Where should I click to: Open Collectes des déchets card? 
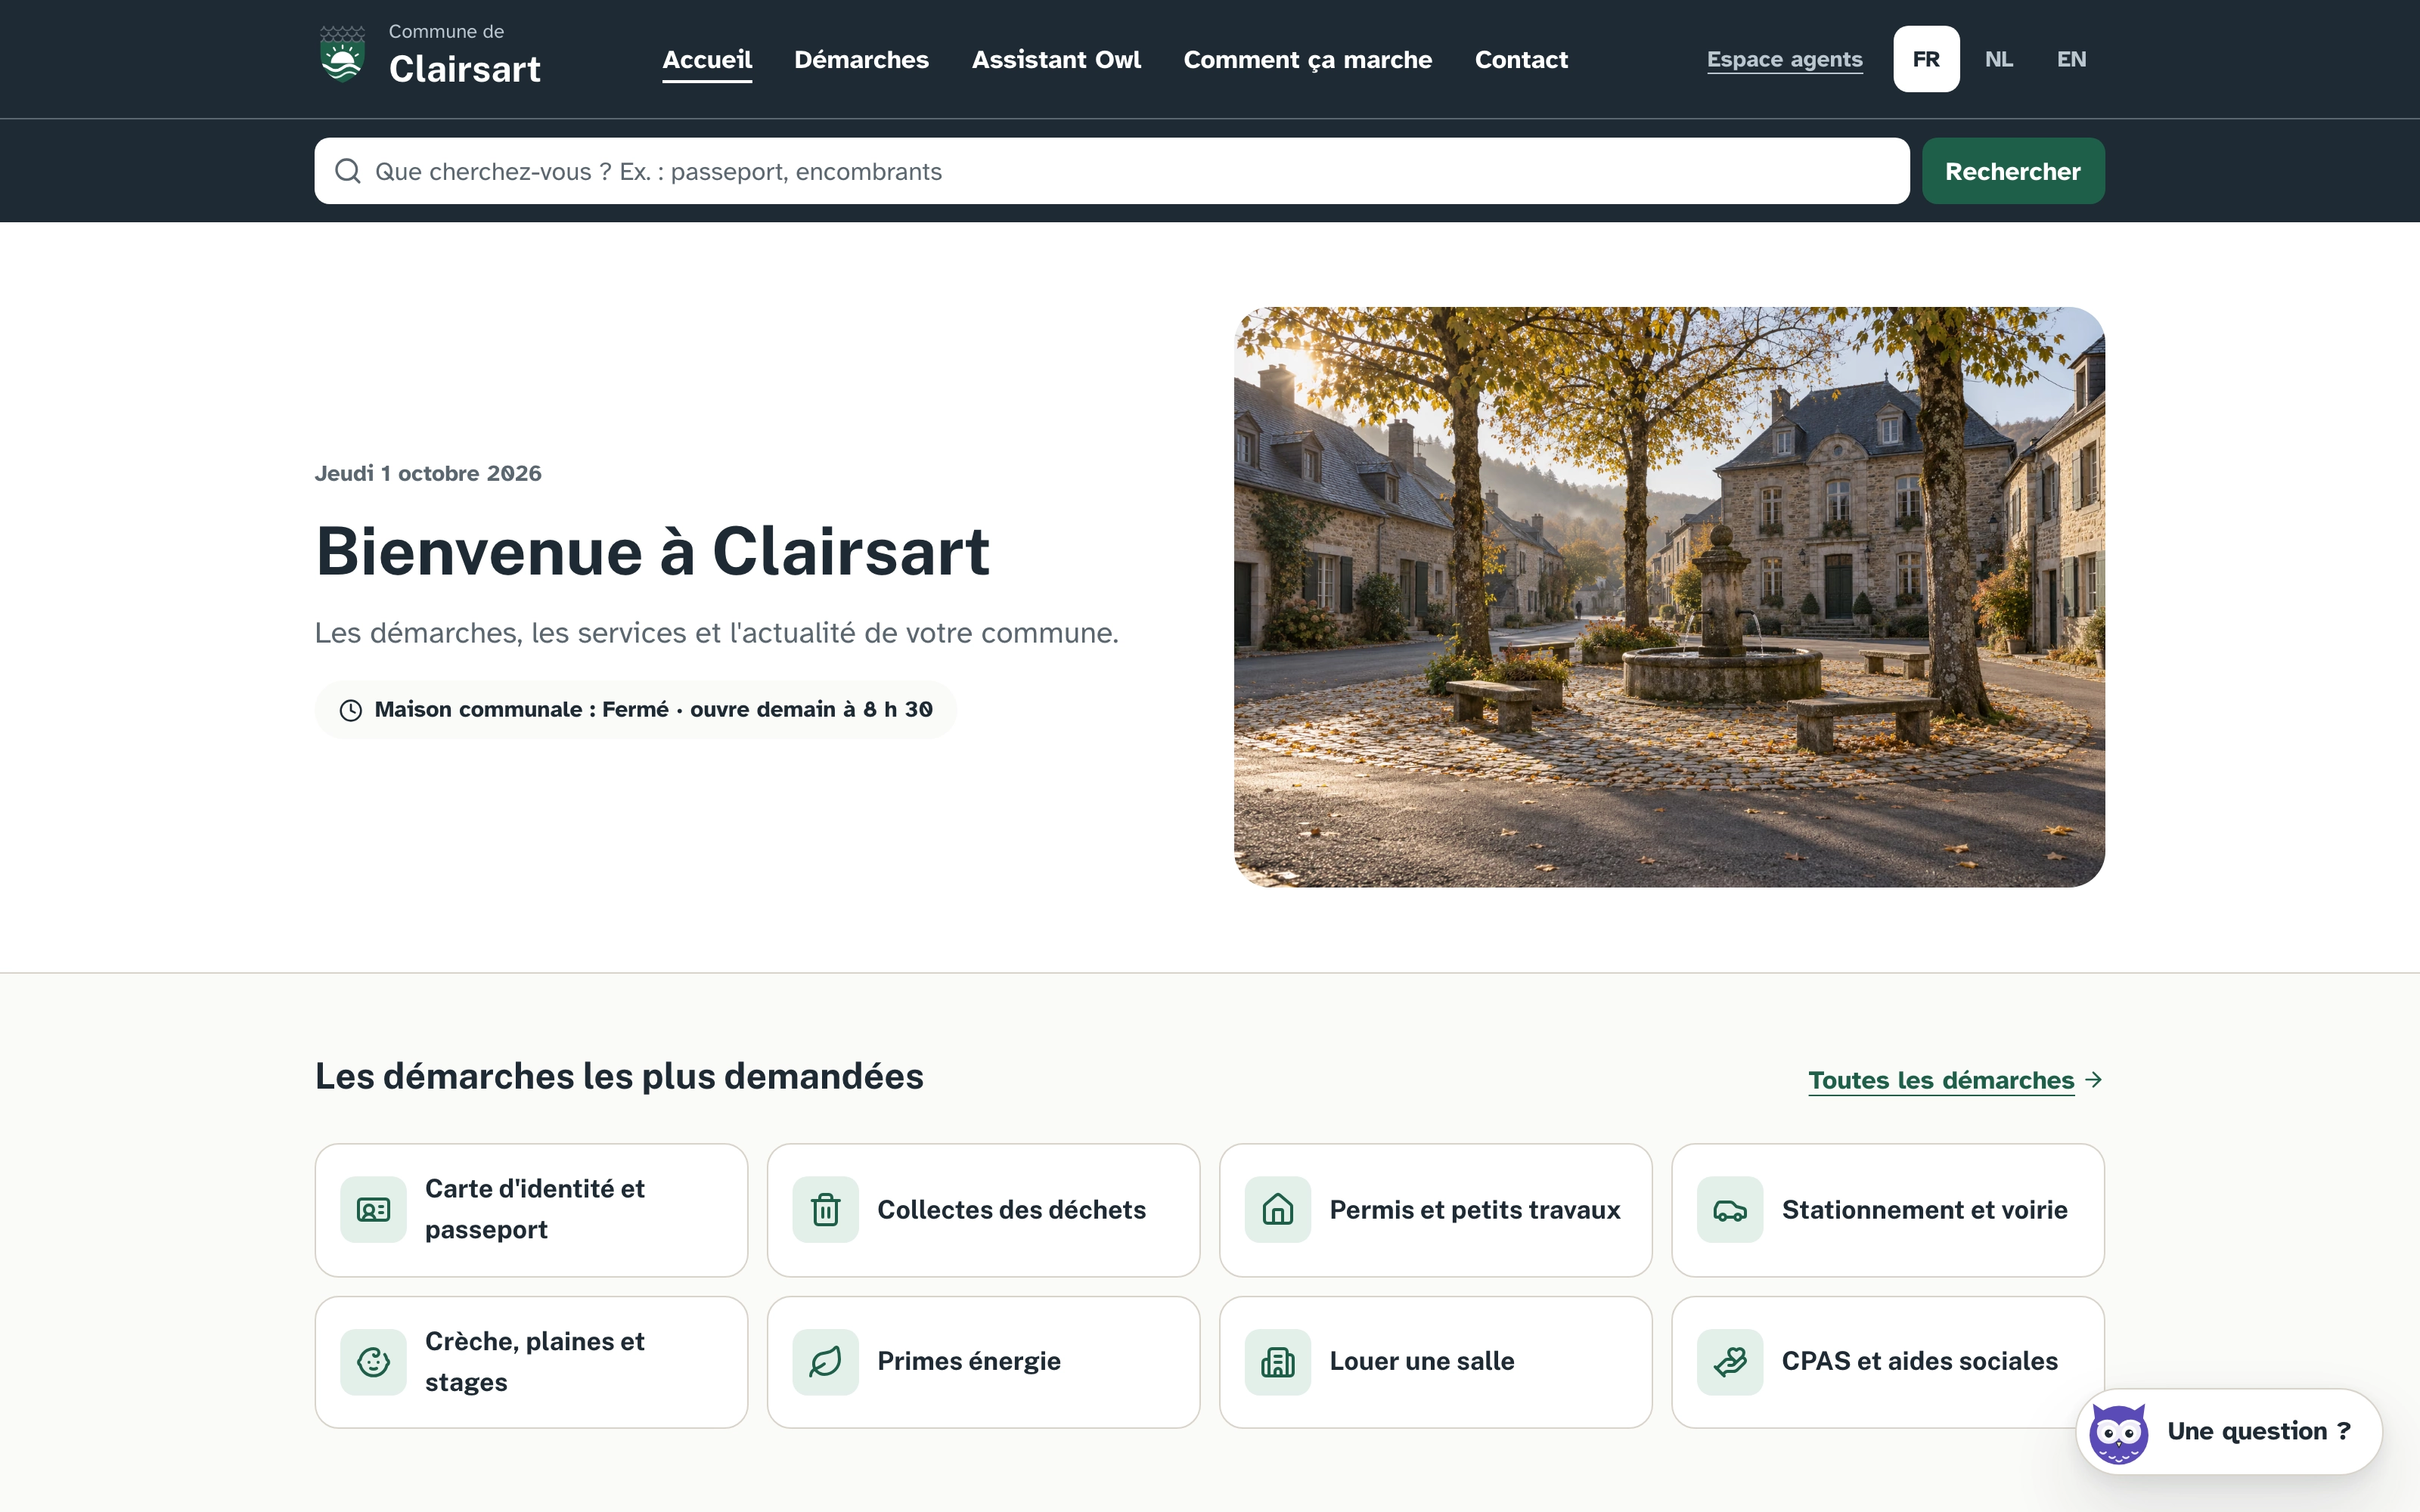983,1210
